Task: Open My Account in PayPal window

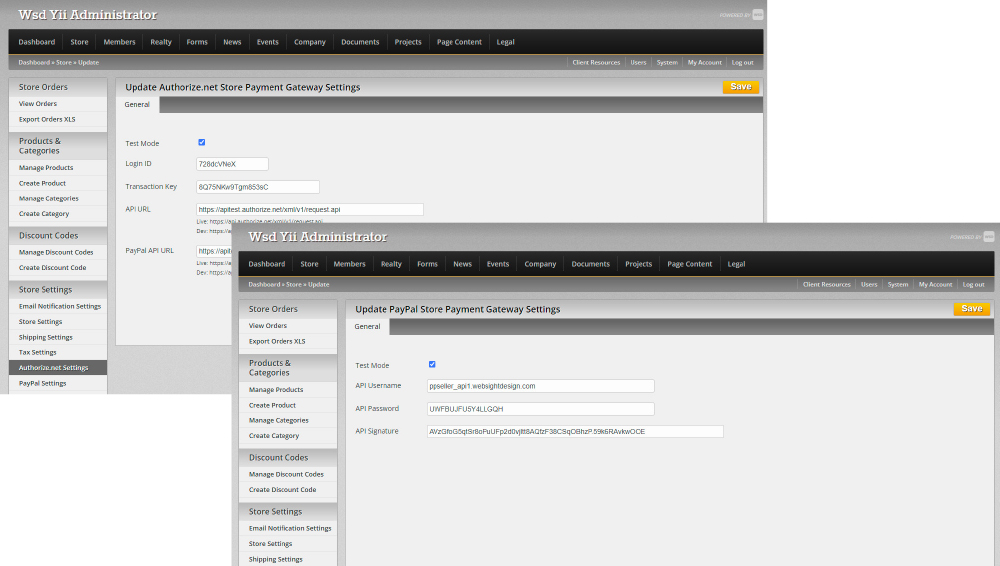Action: click(935, 285)
